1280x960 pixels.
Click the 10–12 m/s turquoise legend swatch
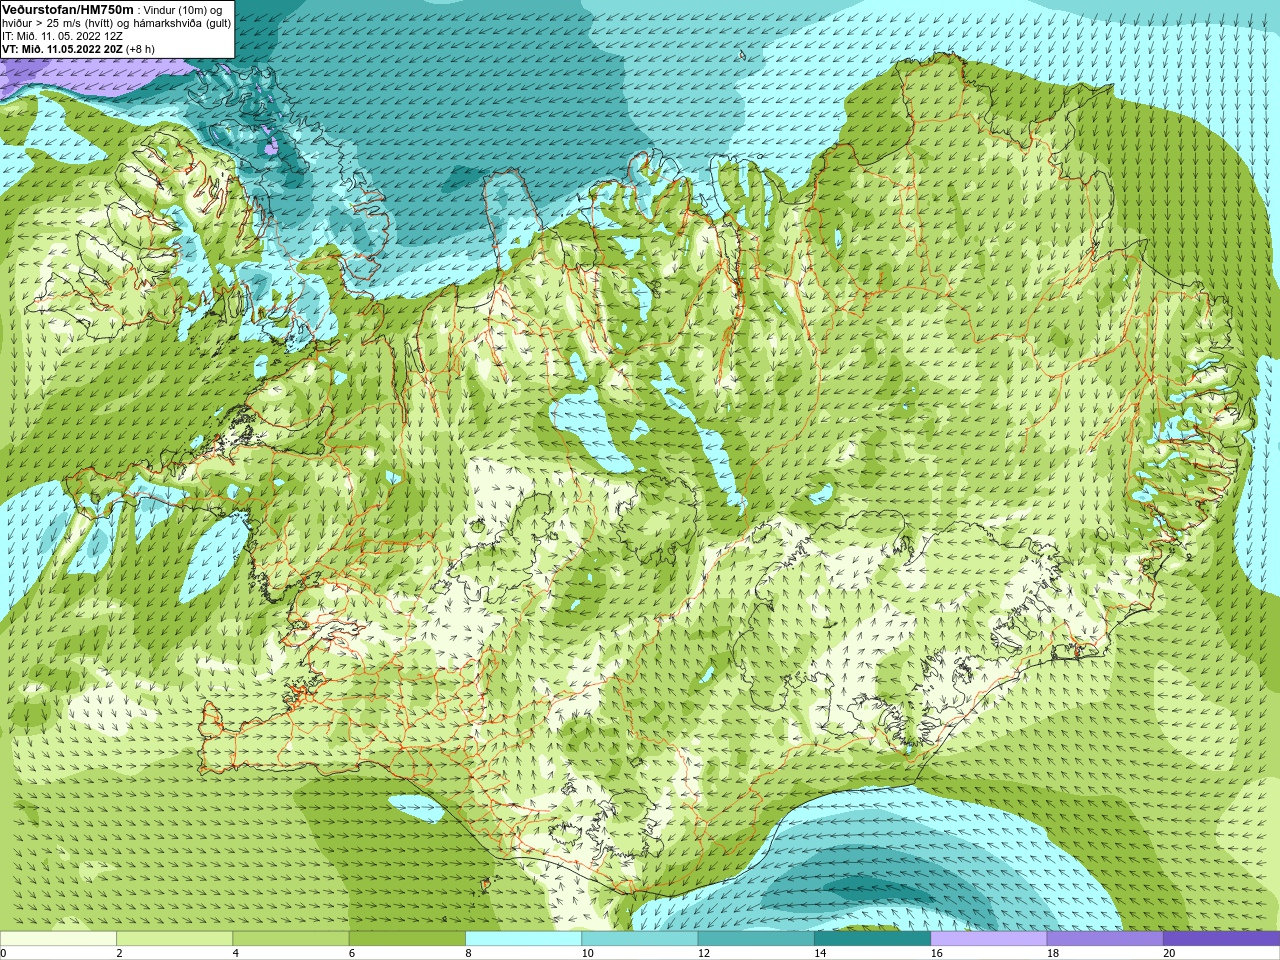click(x=639, y=939)
